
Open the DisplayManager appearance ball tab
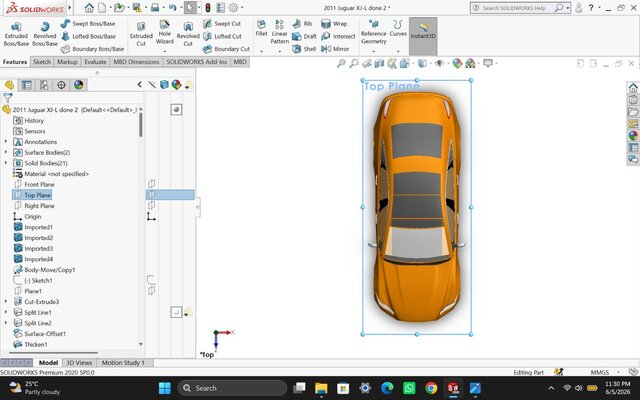tap(78, 85)
